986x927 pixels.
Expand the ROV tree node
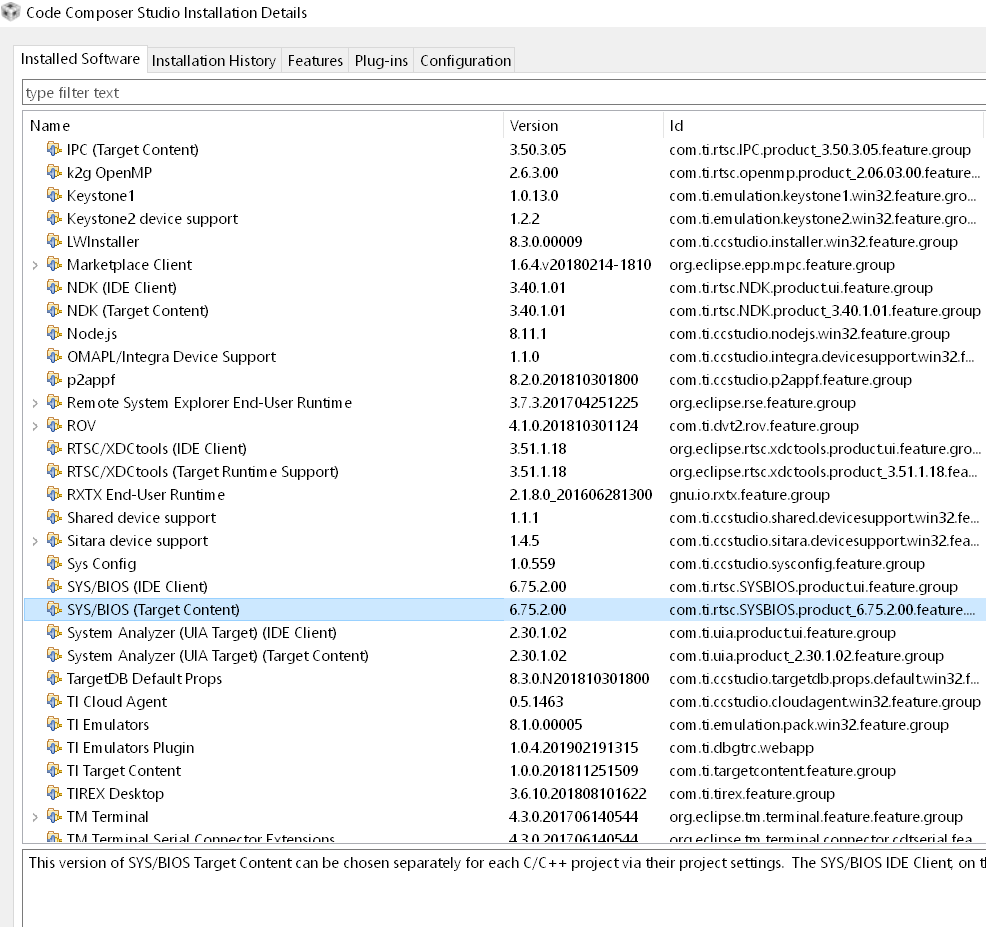click(35, 426)
